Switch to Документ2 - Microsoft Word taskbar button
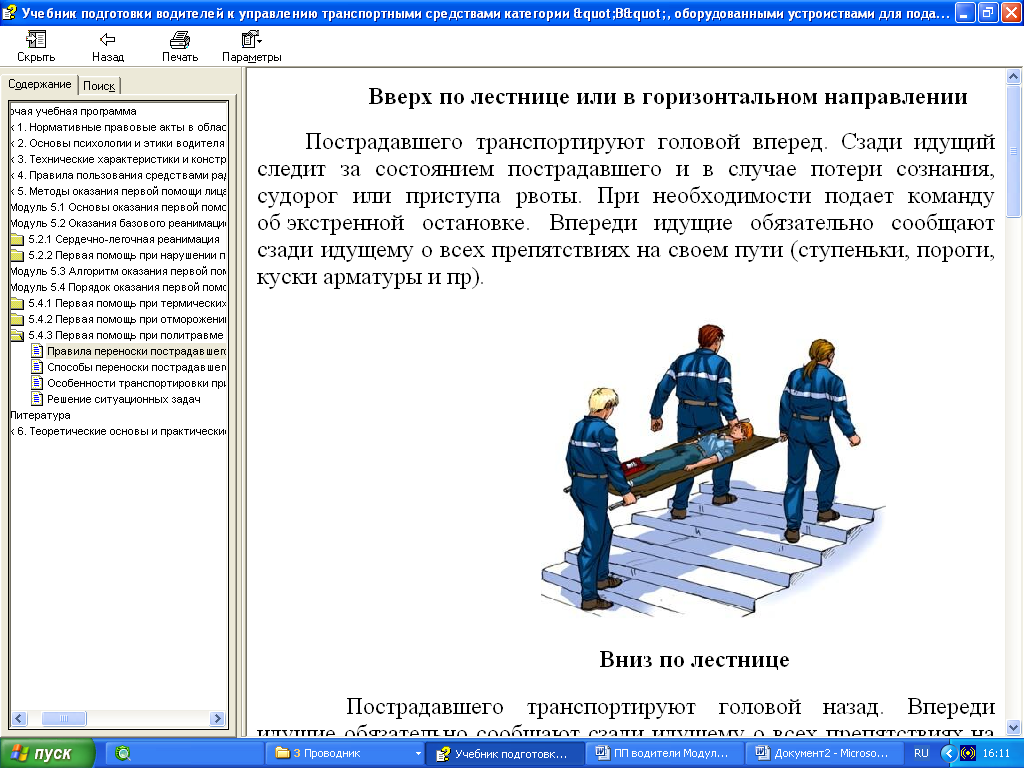 tap(825, 754)
